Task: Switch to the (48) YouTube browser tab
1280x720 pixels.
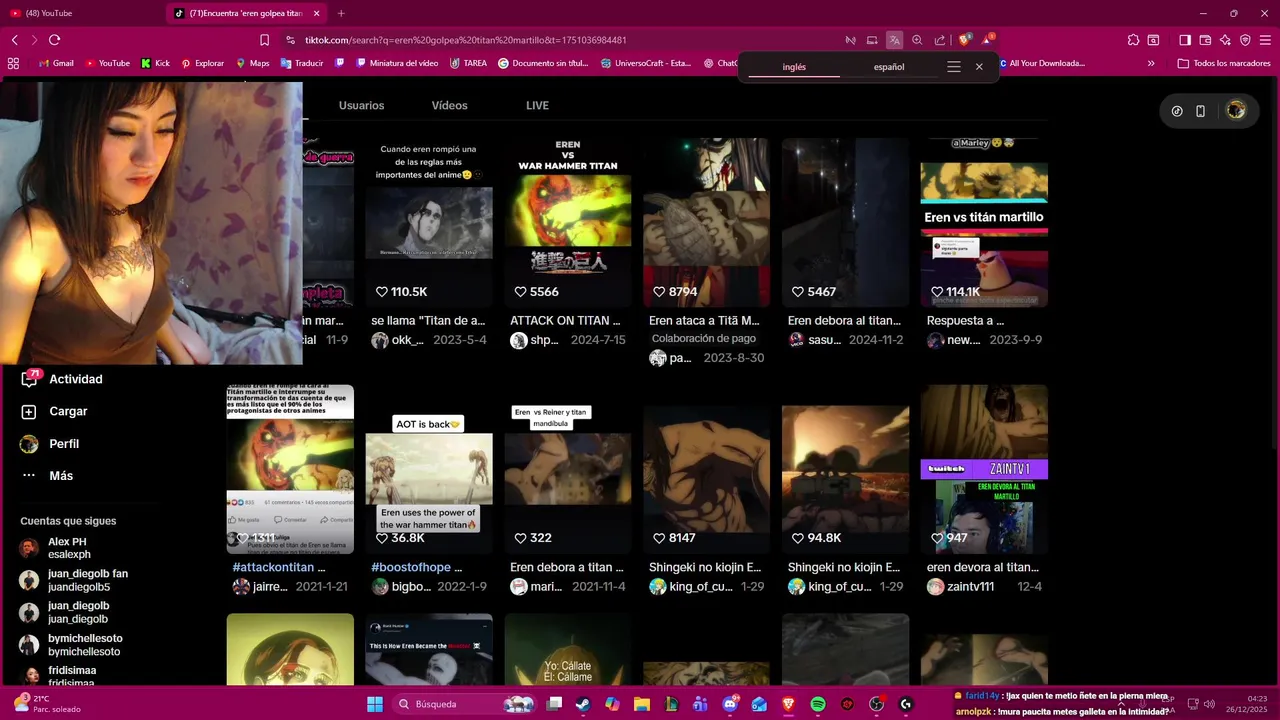Action: [x=80, y=13]
